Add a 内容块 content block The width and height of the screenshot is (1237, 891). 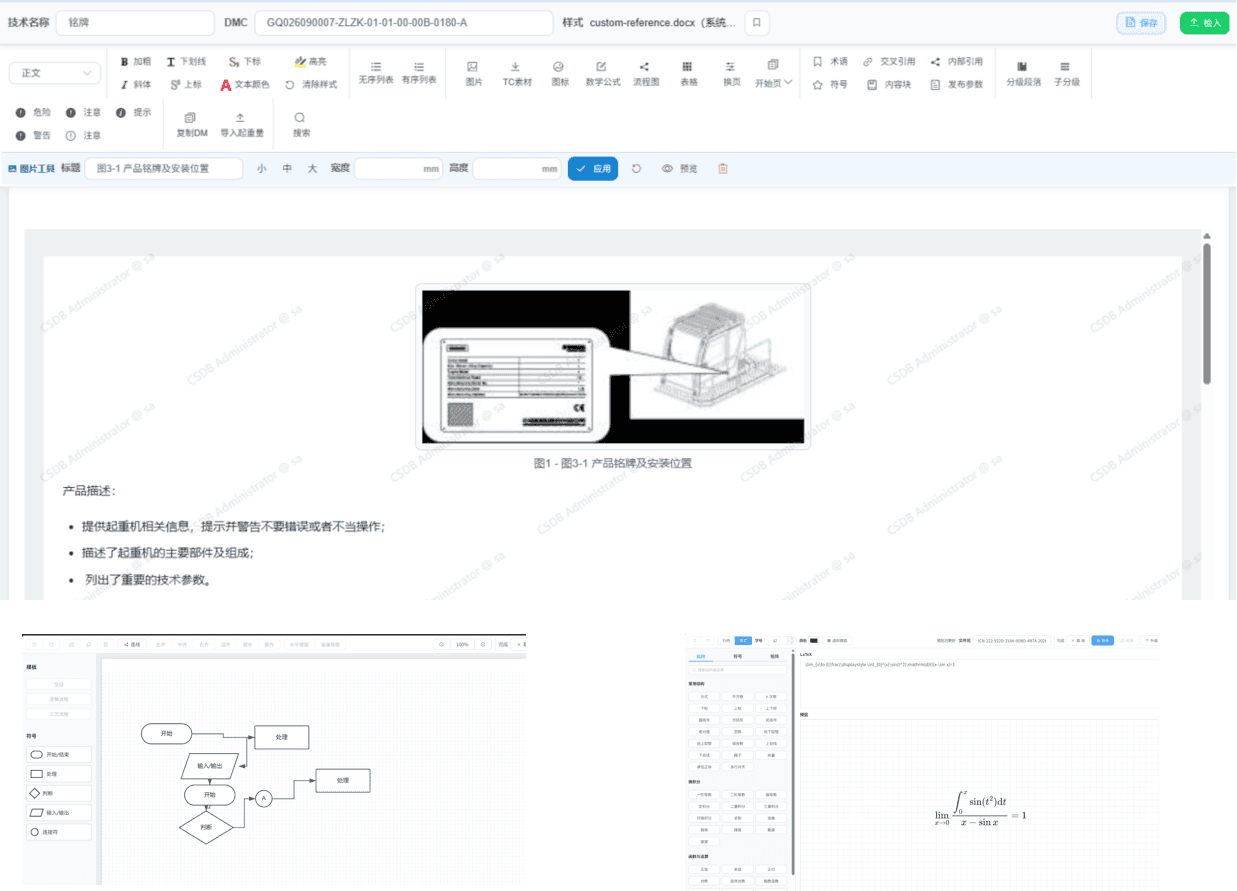[x=889, y=85]
